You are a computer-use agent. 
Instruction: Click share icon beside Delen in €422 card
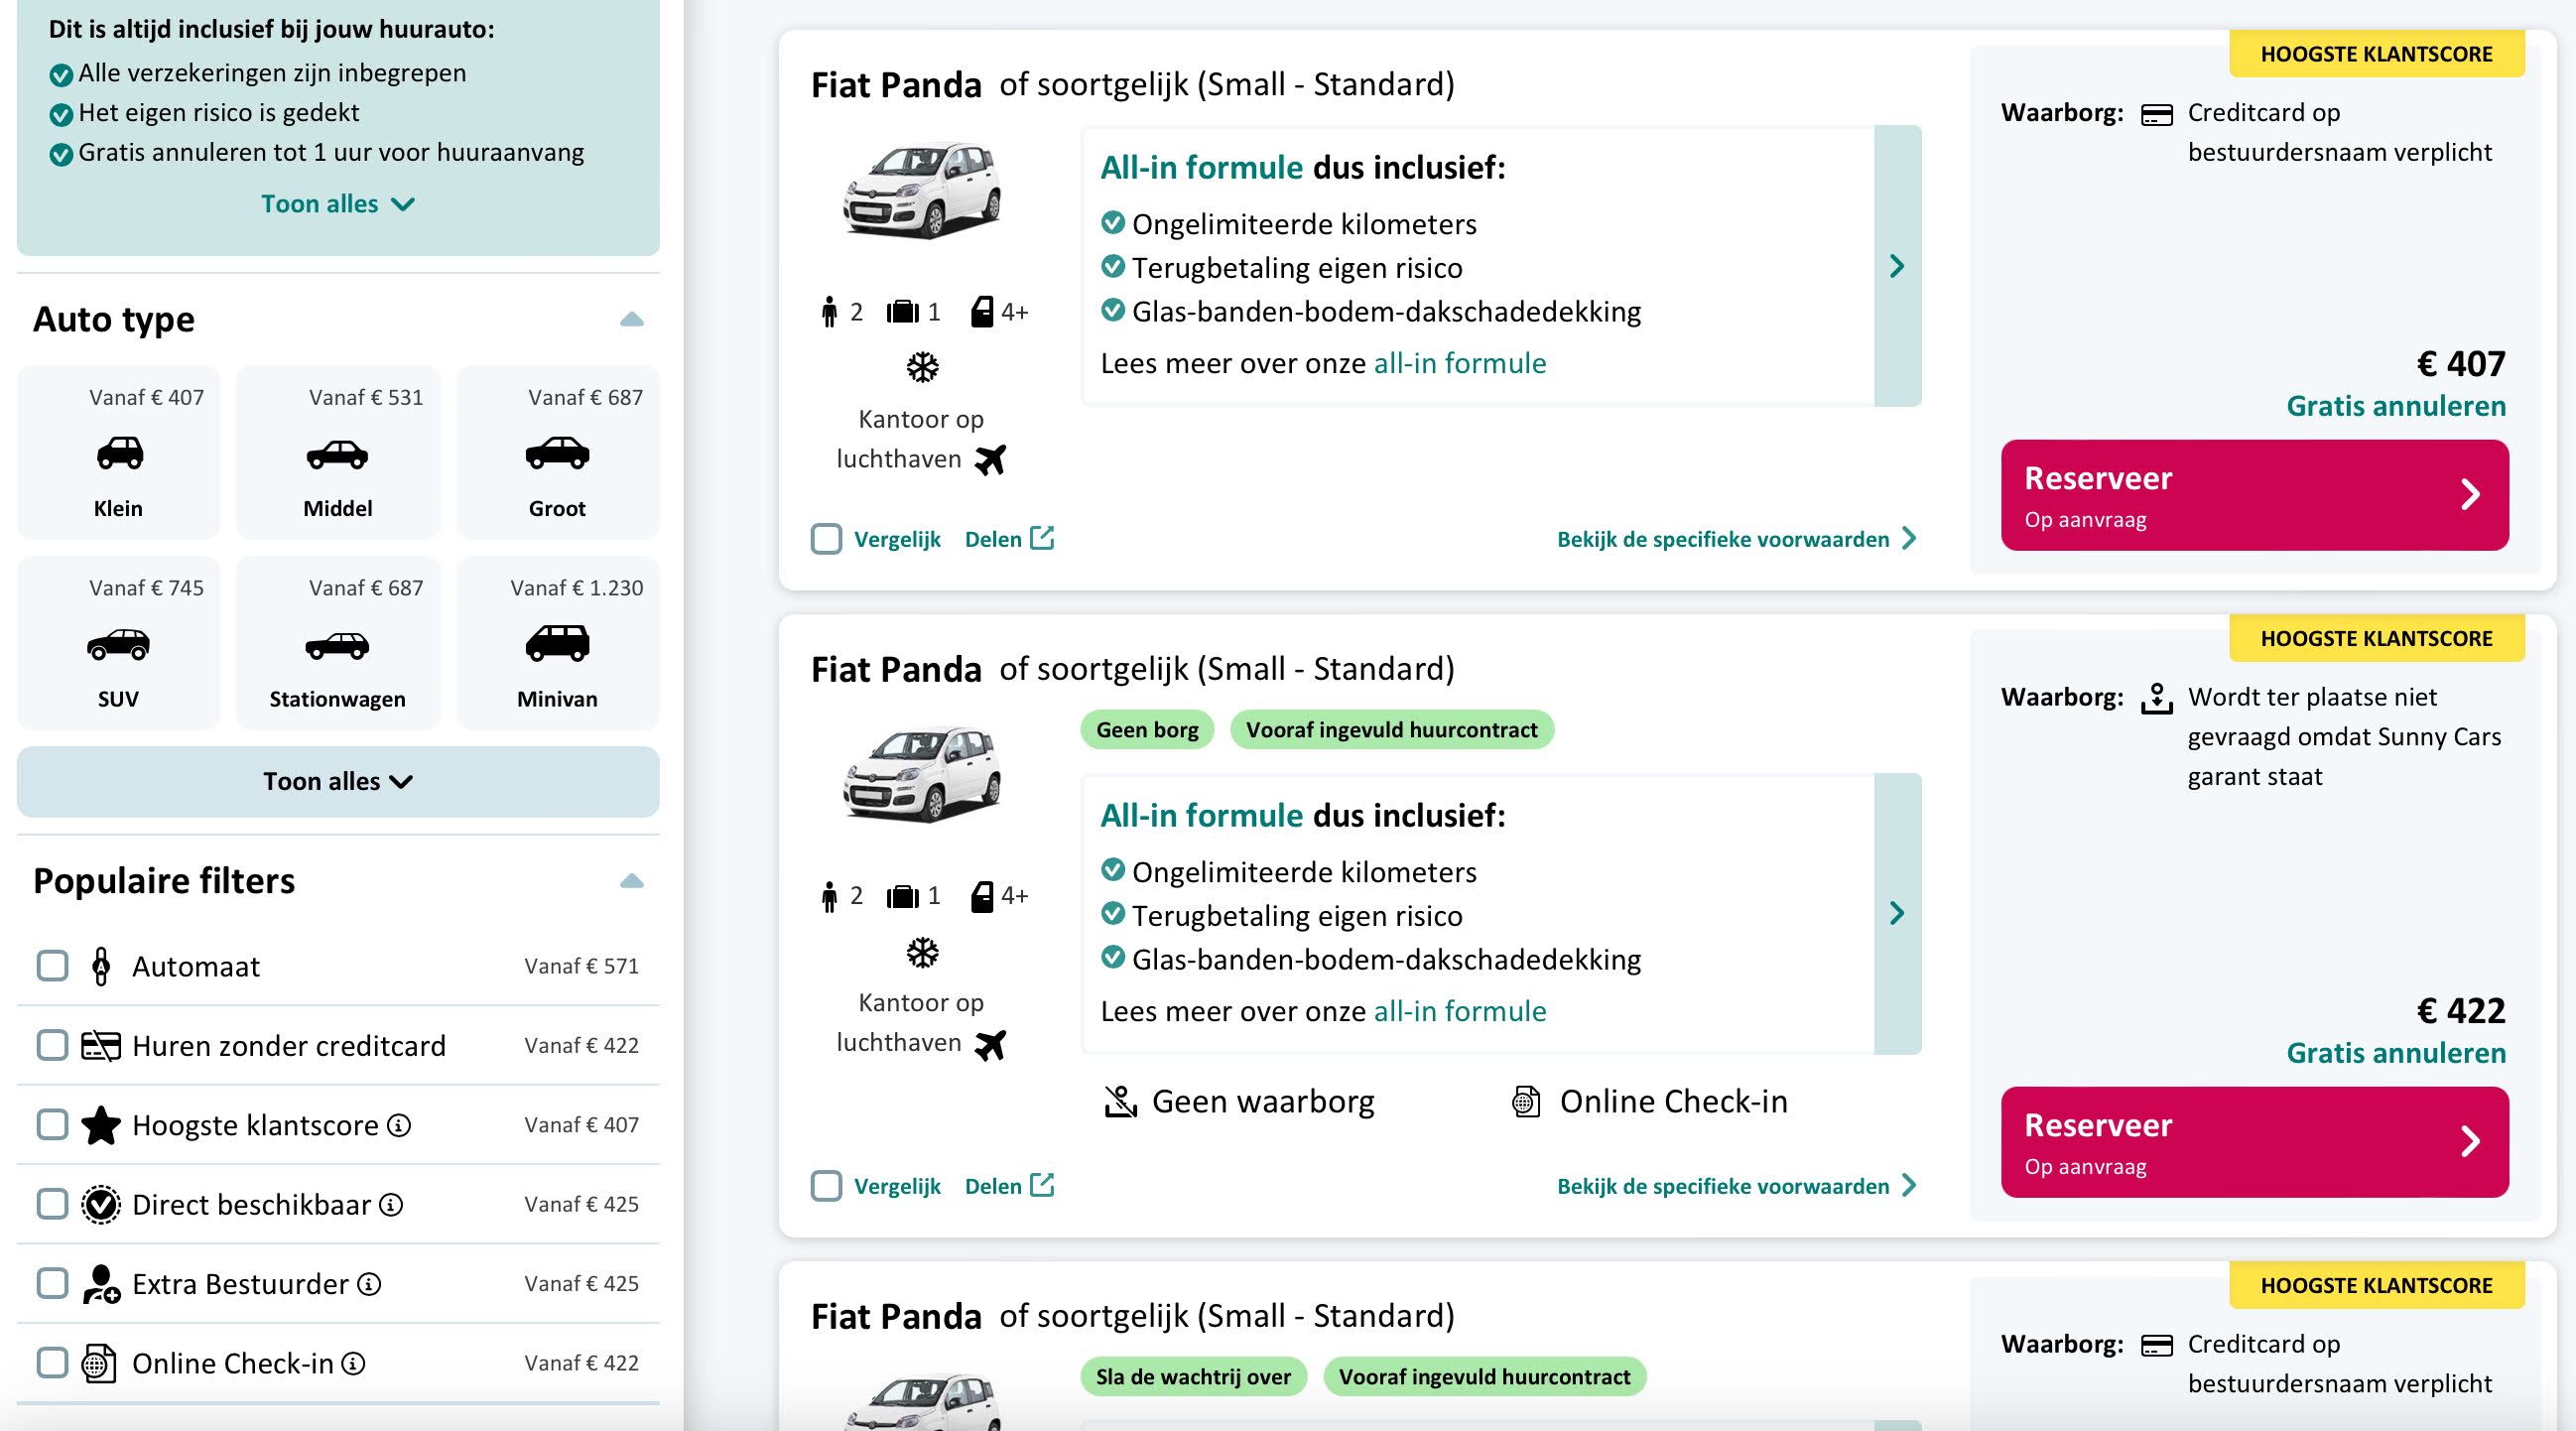click(x=1042, y=1185)
